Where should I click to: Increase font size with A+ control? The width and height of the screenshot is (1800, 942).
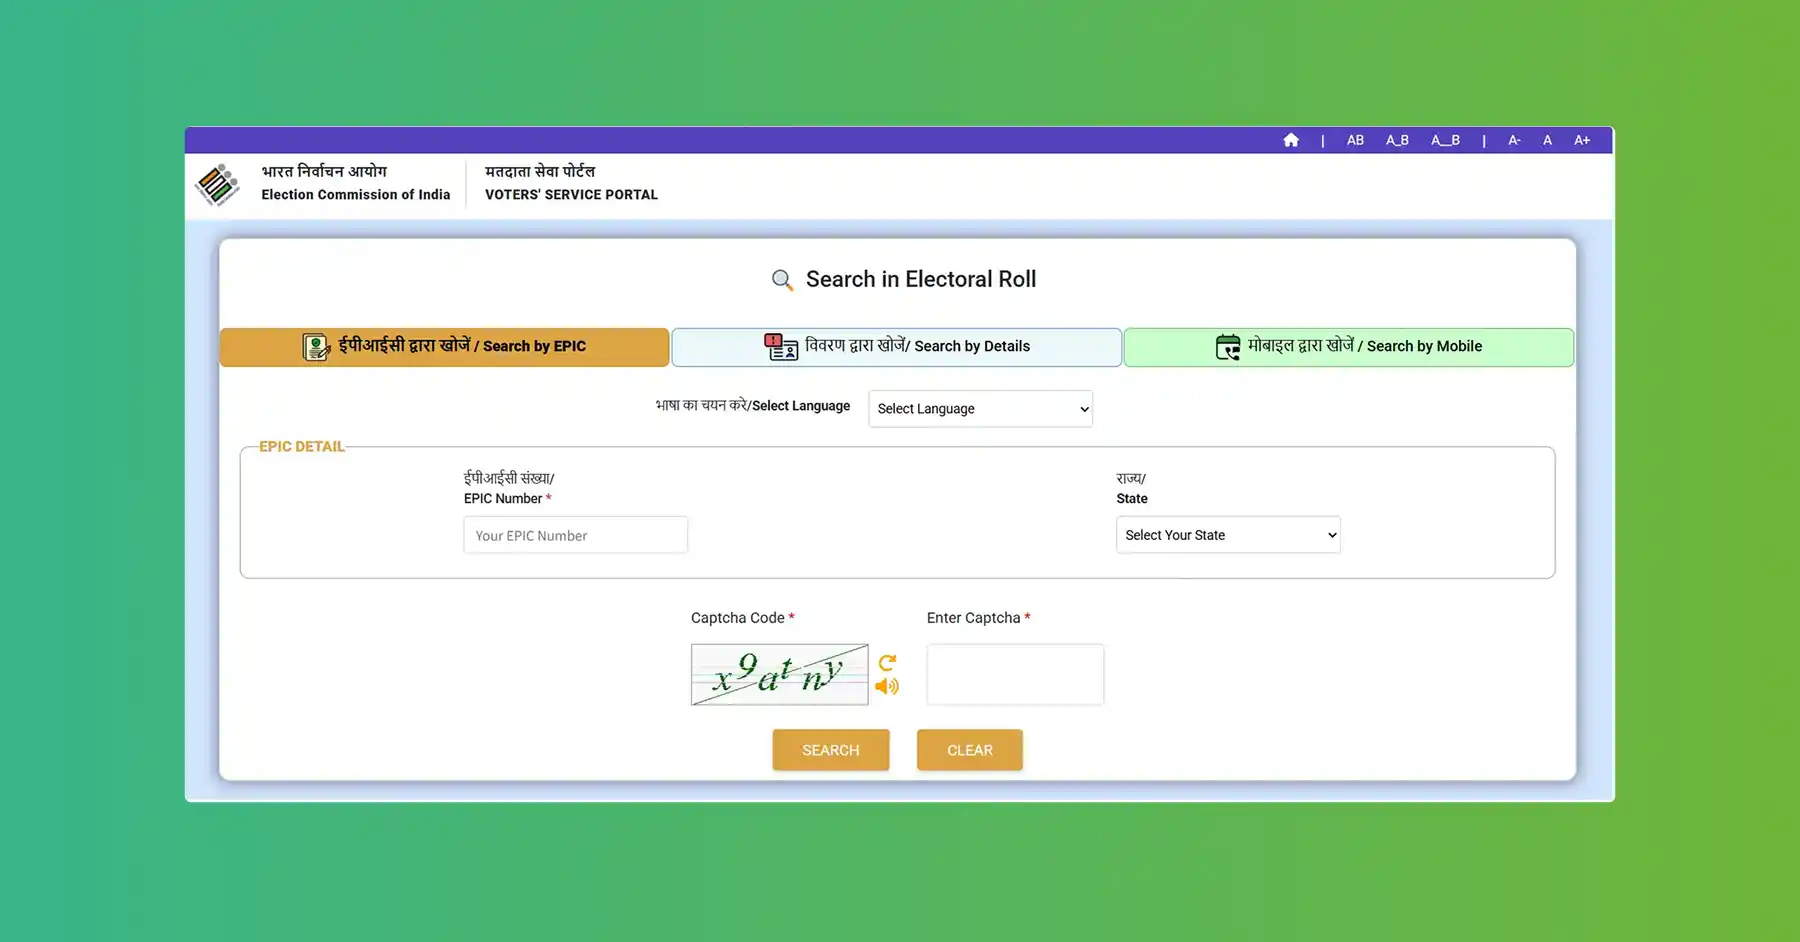(x=1582, y=140)
